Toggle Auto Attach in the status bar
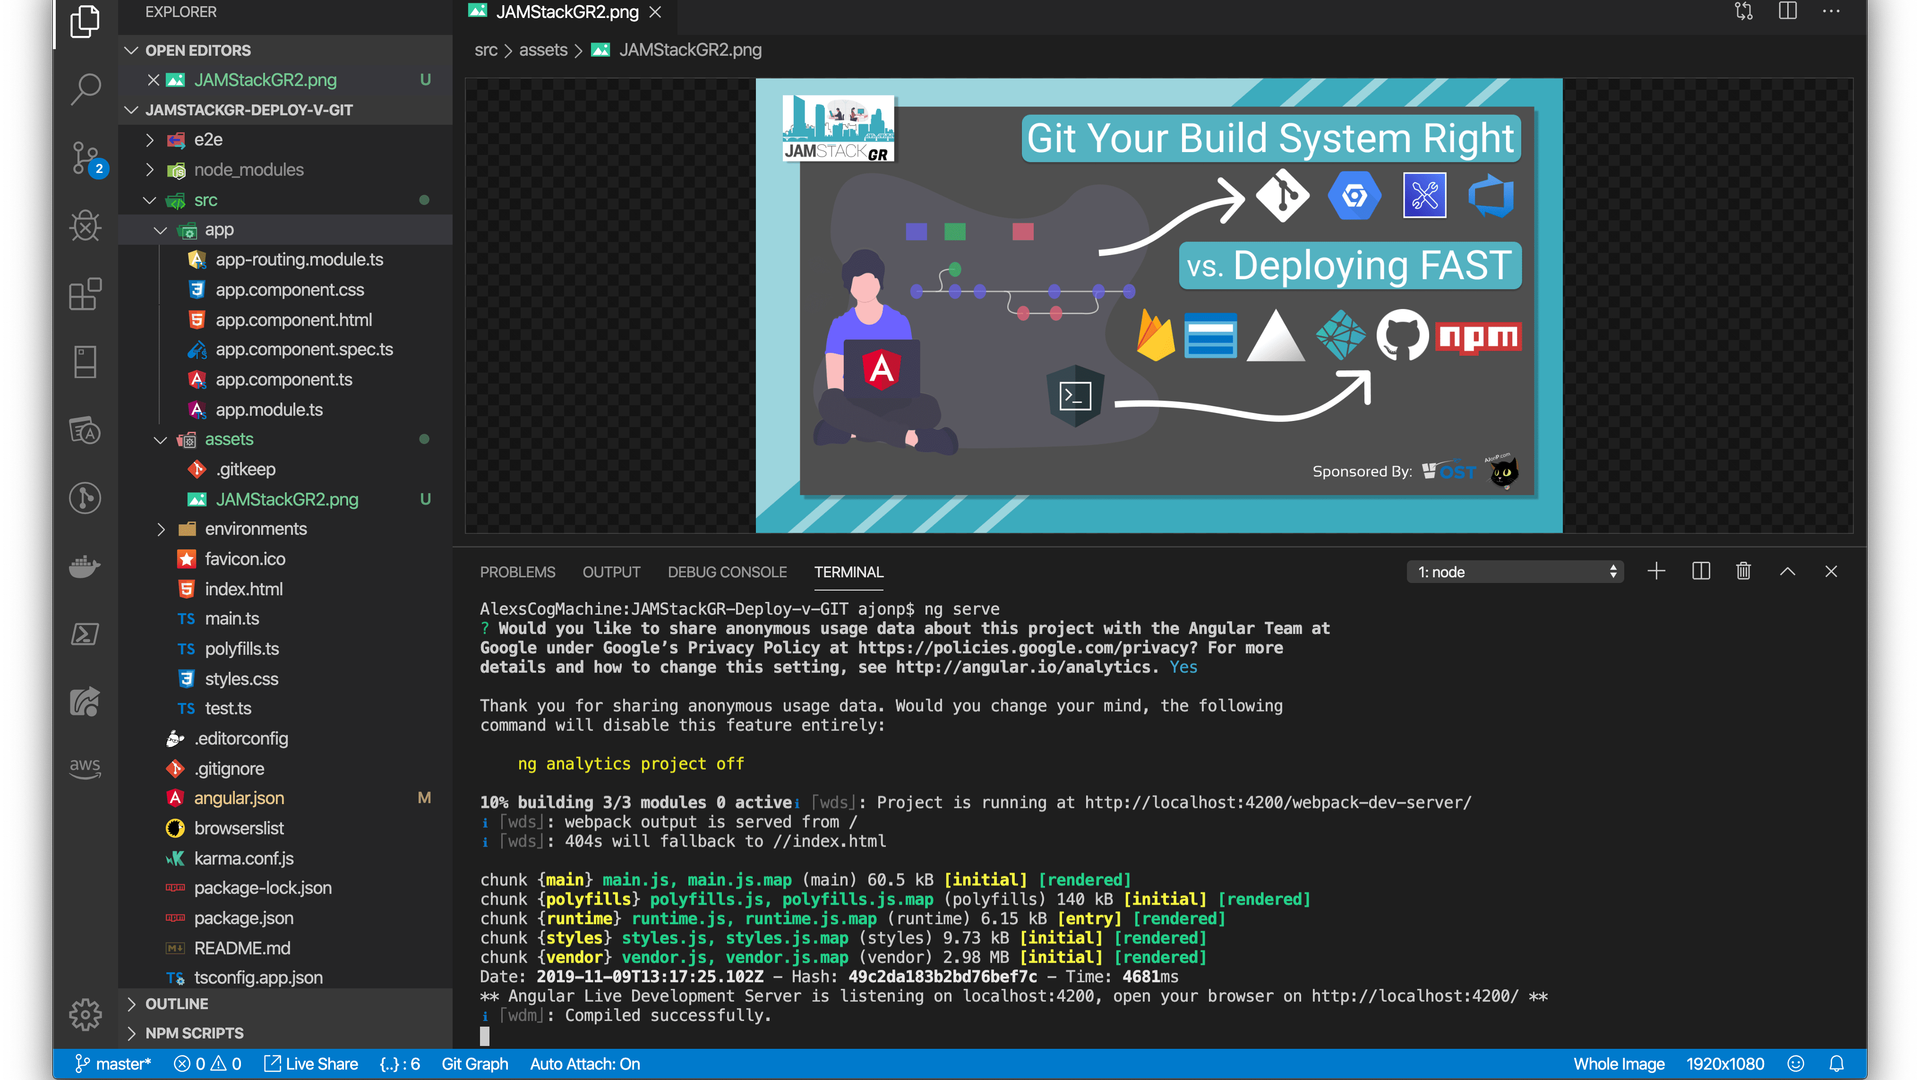The width and height of the screenshot is (1920, 1080). (x=585, y=1064)
